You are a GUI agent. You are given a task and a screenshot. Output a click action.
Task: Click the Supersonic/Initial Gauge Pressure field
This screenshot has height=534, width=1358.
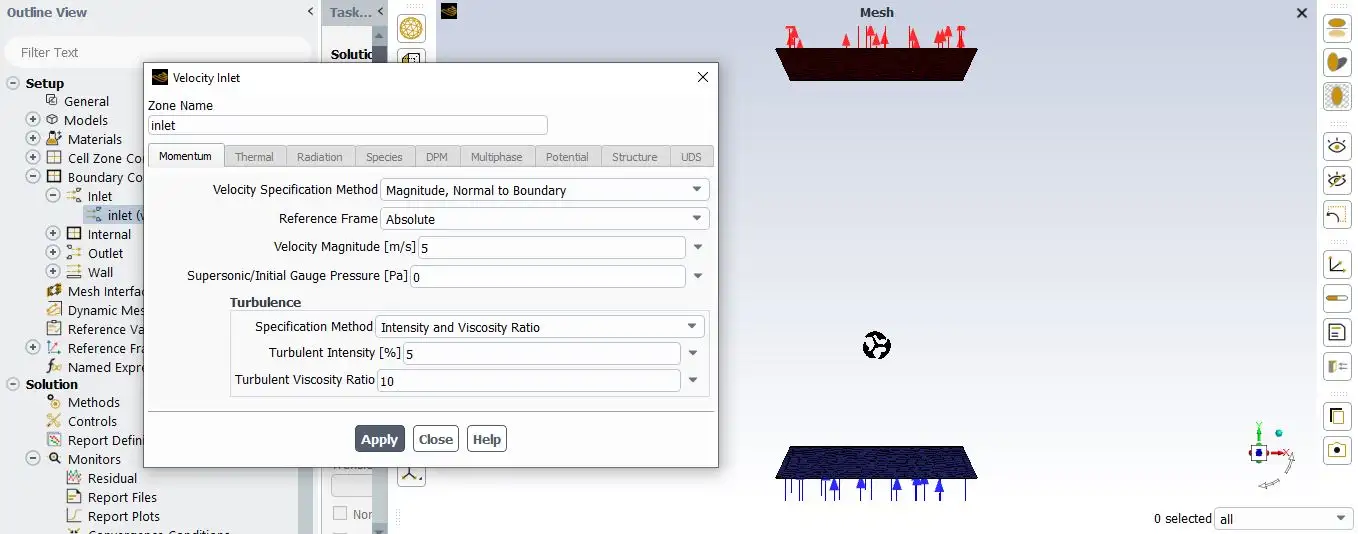pyautogui.click(x=548, y=276)
